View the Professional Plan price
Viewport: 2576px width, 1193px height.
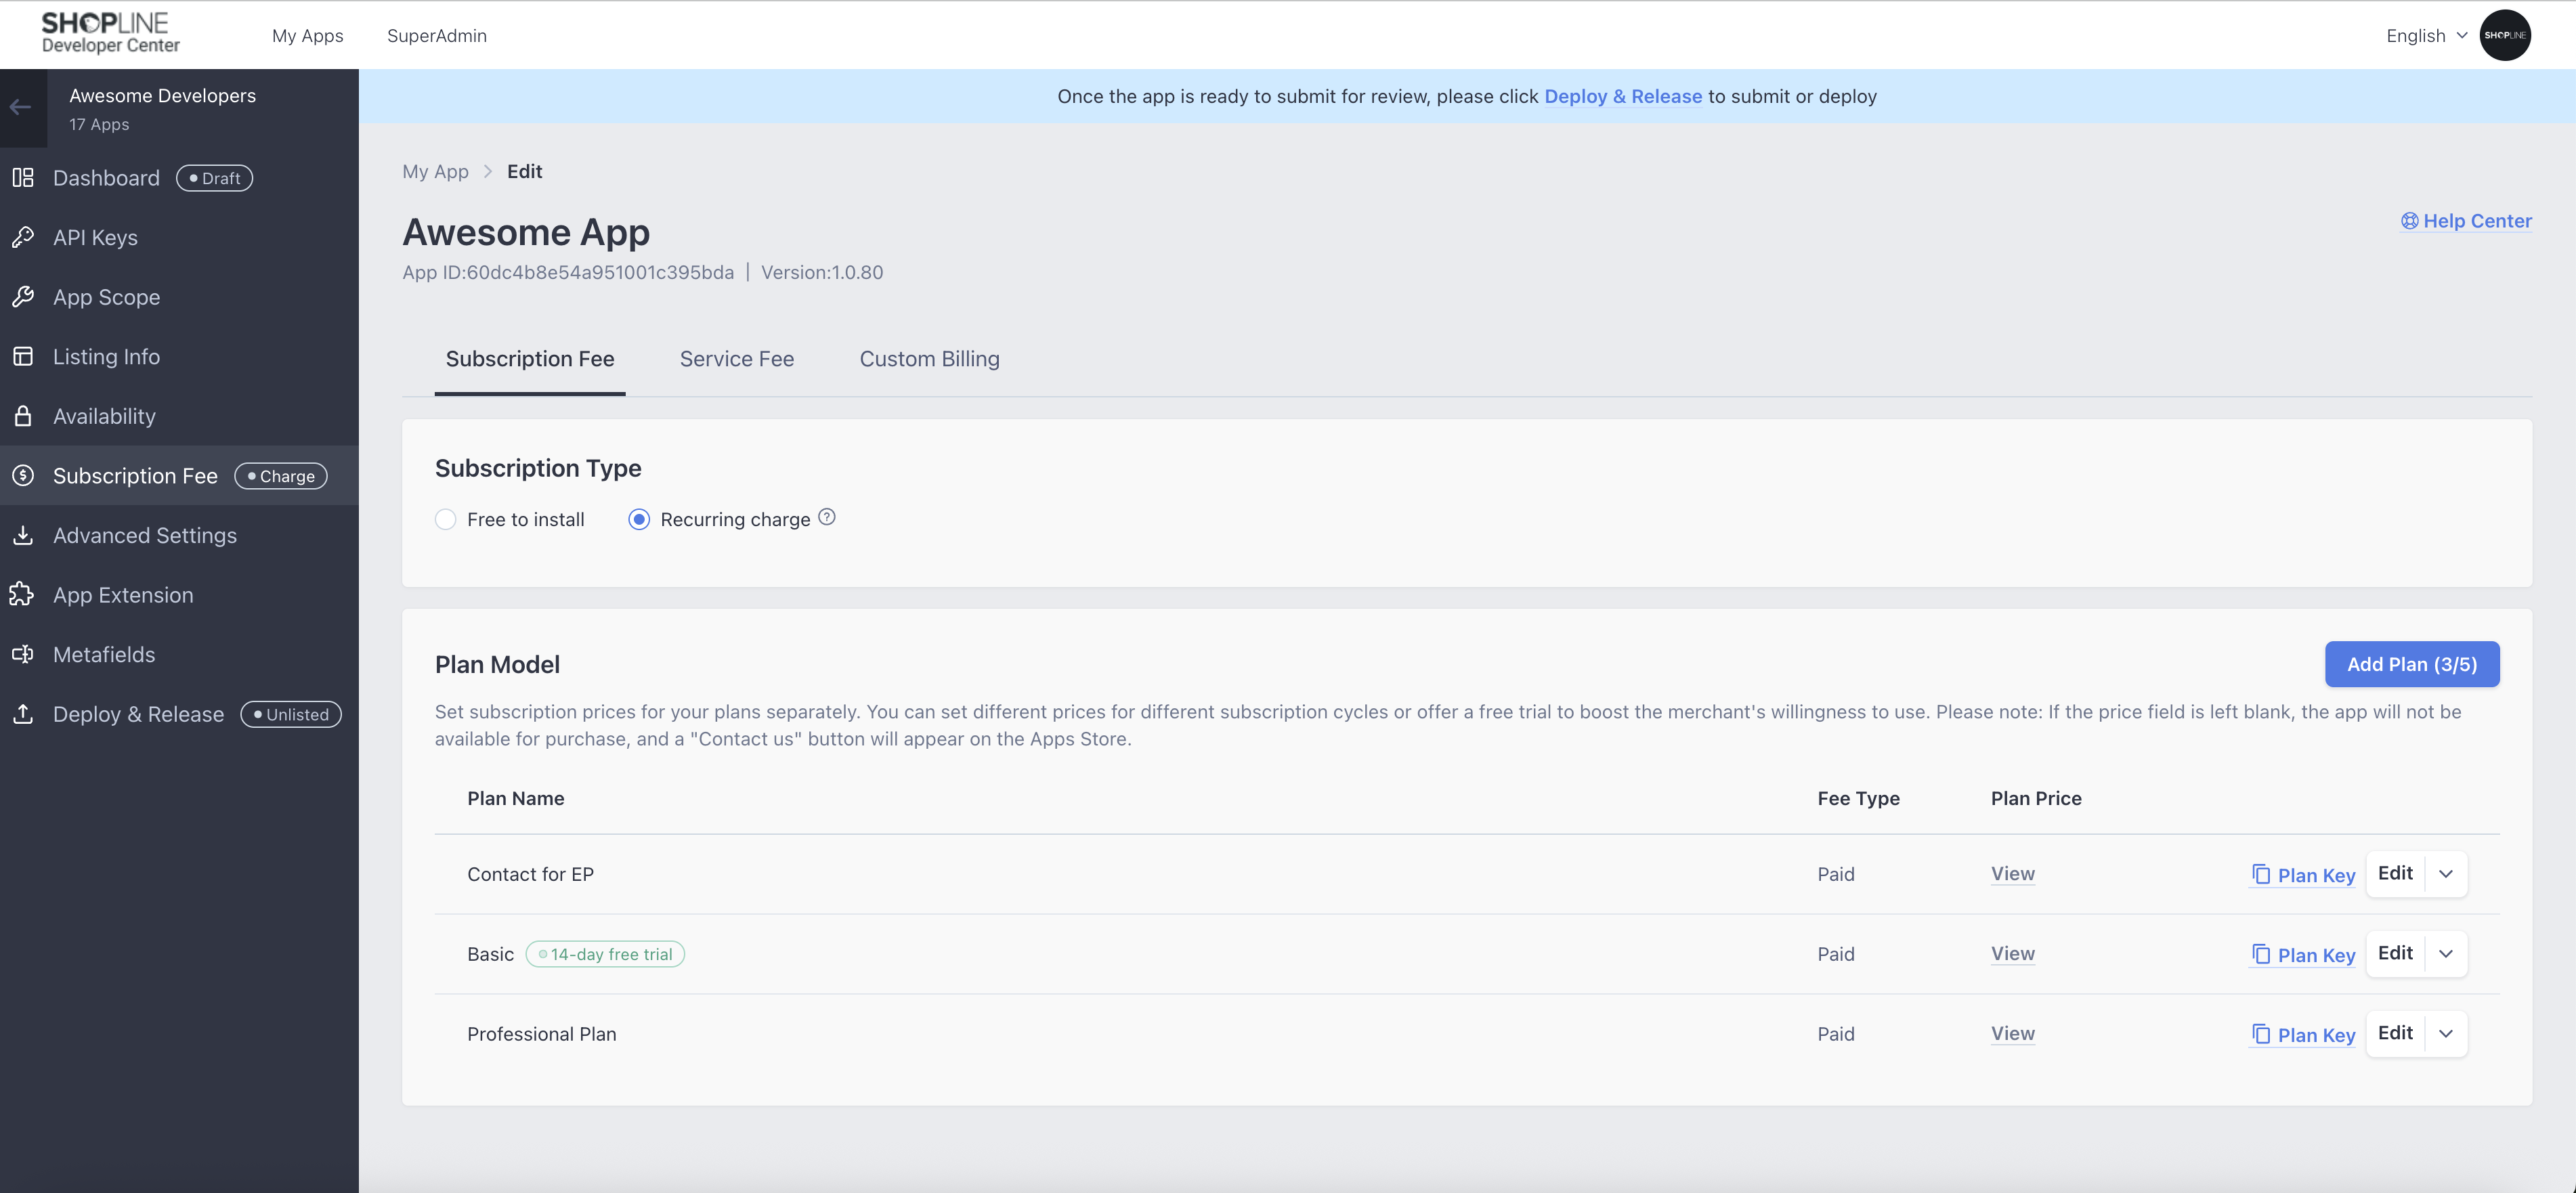tap(2012, 1033)
